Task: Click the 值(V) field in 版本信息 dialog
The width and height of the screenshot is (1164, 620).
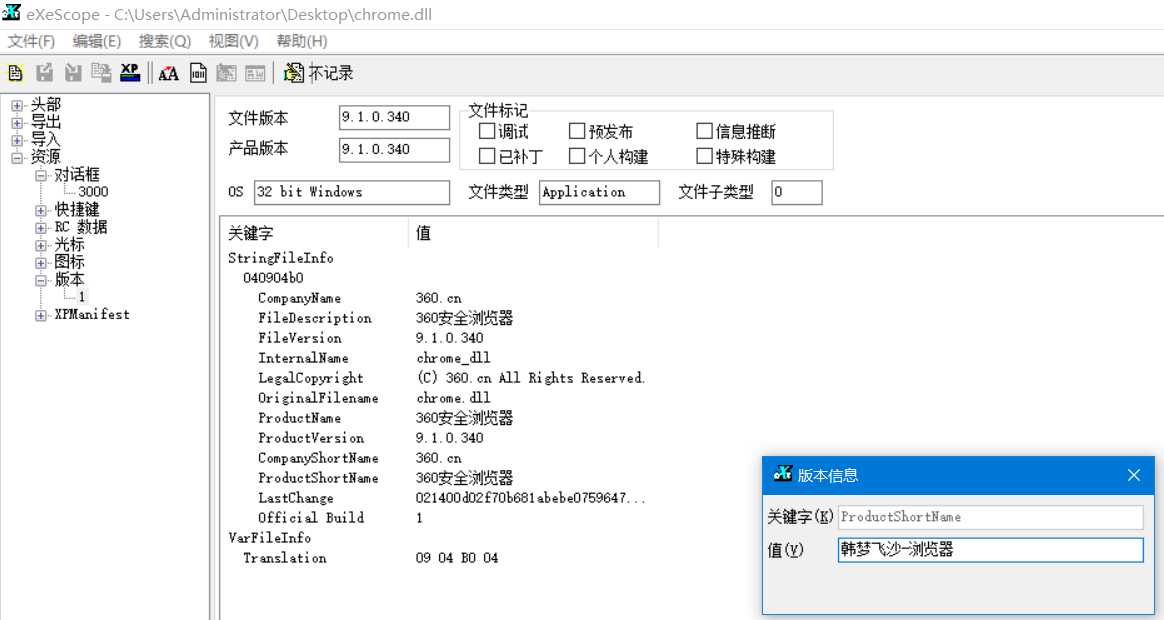Action: pyautogui.click(x=990, y=550)
